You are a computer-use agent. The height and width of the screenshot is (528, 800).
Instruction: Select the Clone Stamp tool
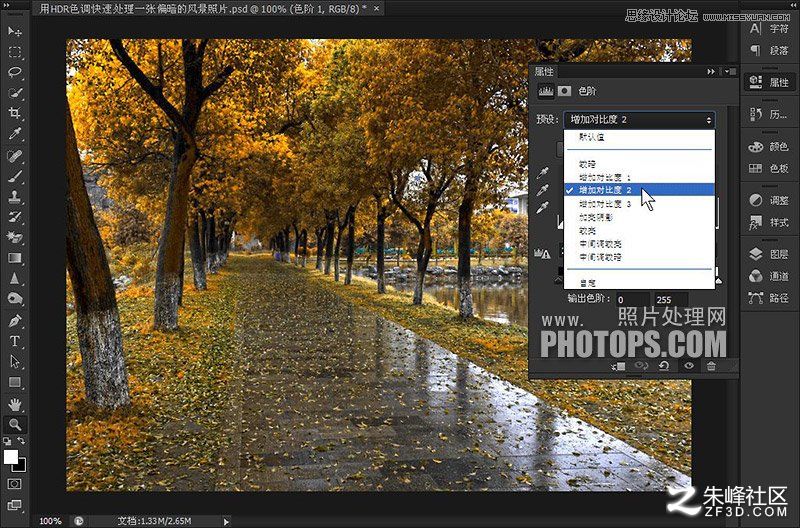click(14, 196)
